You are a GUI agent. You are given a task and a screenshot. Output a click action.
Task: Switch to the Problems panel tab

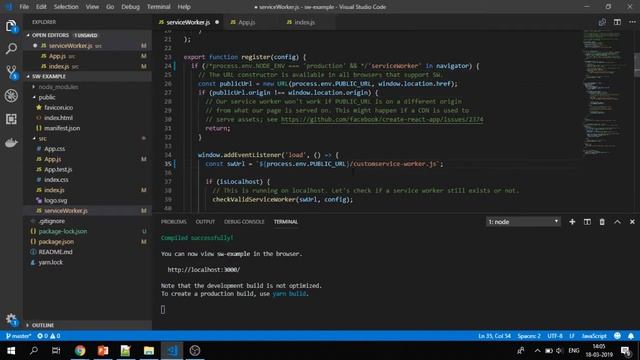(173, 222)
